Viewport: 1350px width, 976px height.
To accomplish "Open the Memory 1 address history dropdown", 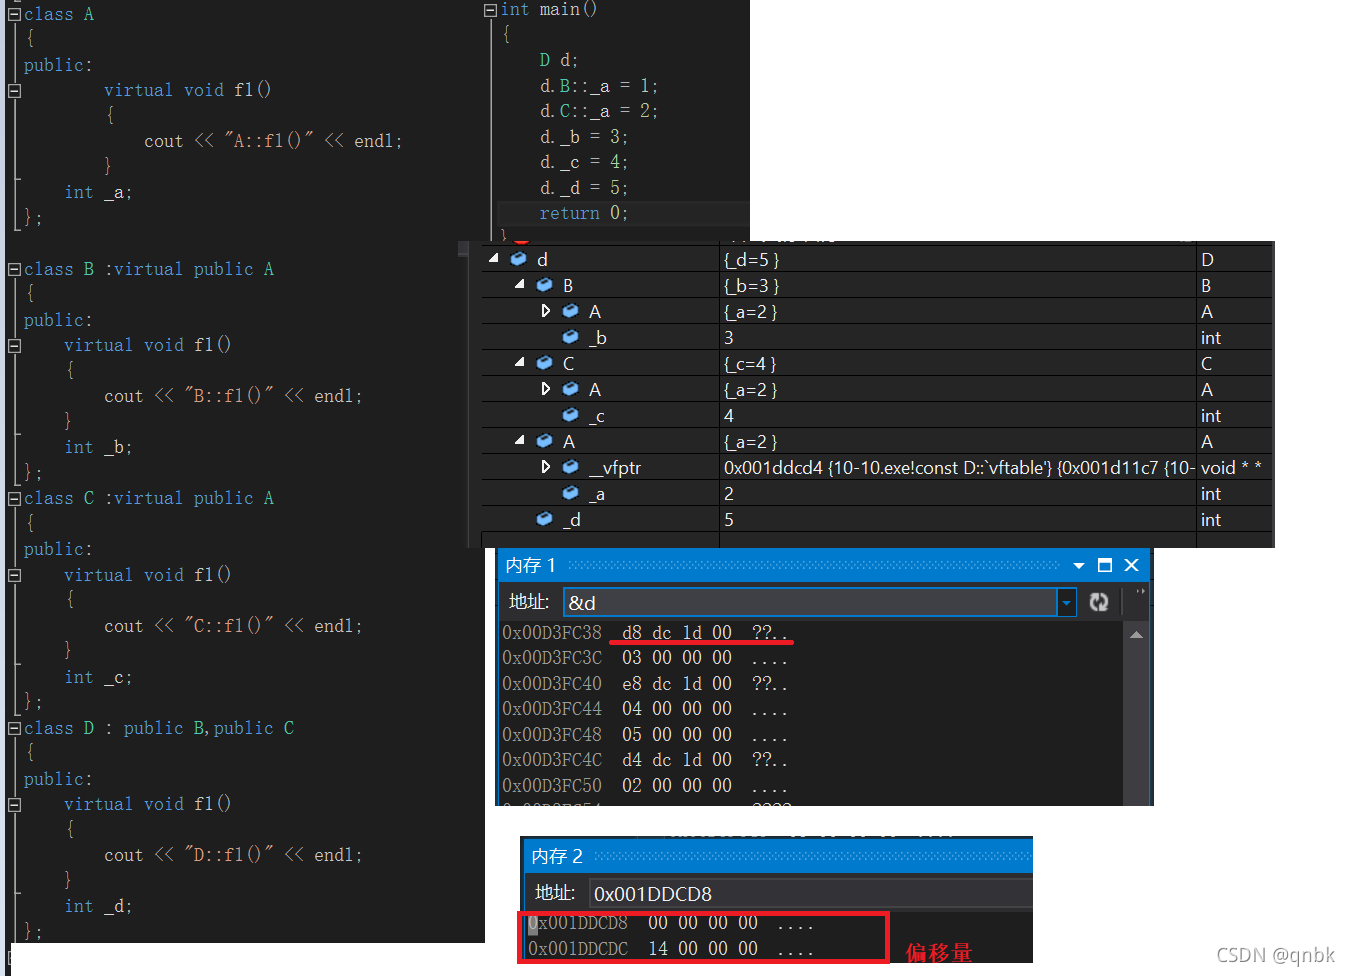I will click(1066, 603).
